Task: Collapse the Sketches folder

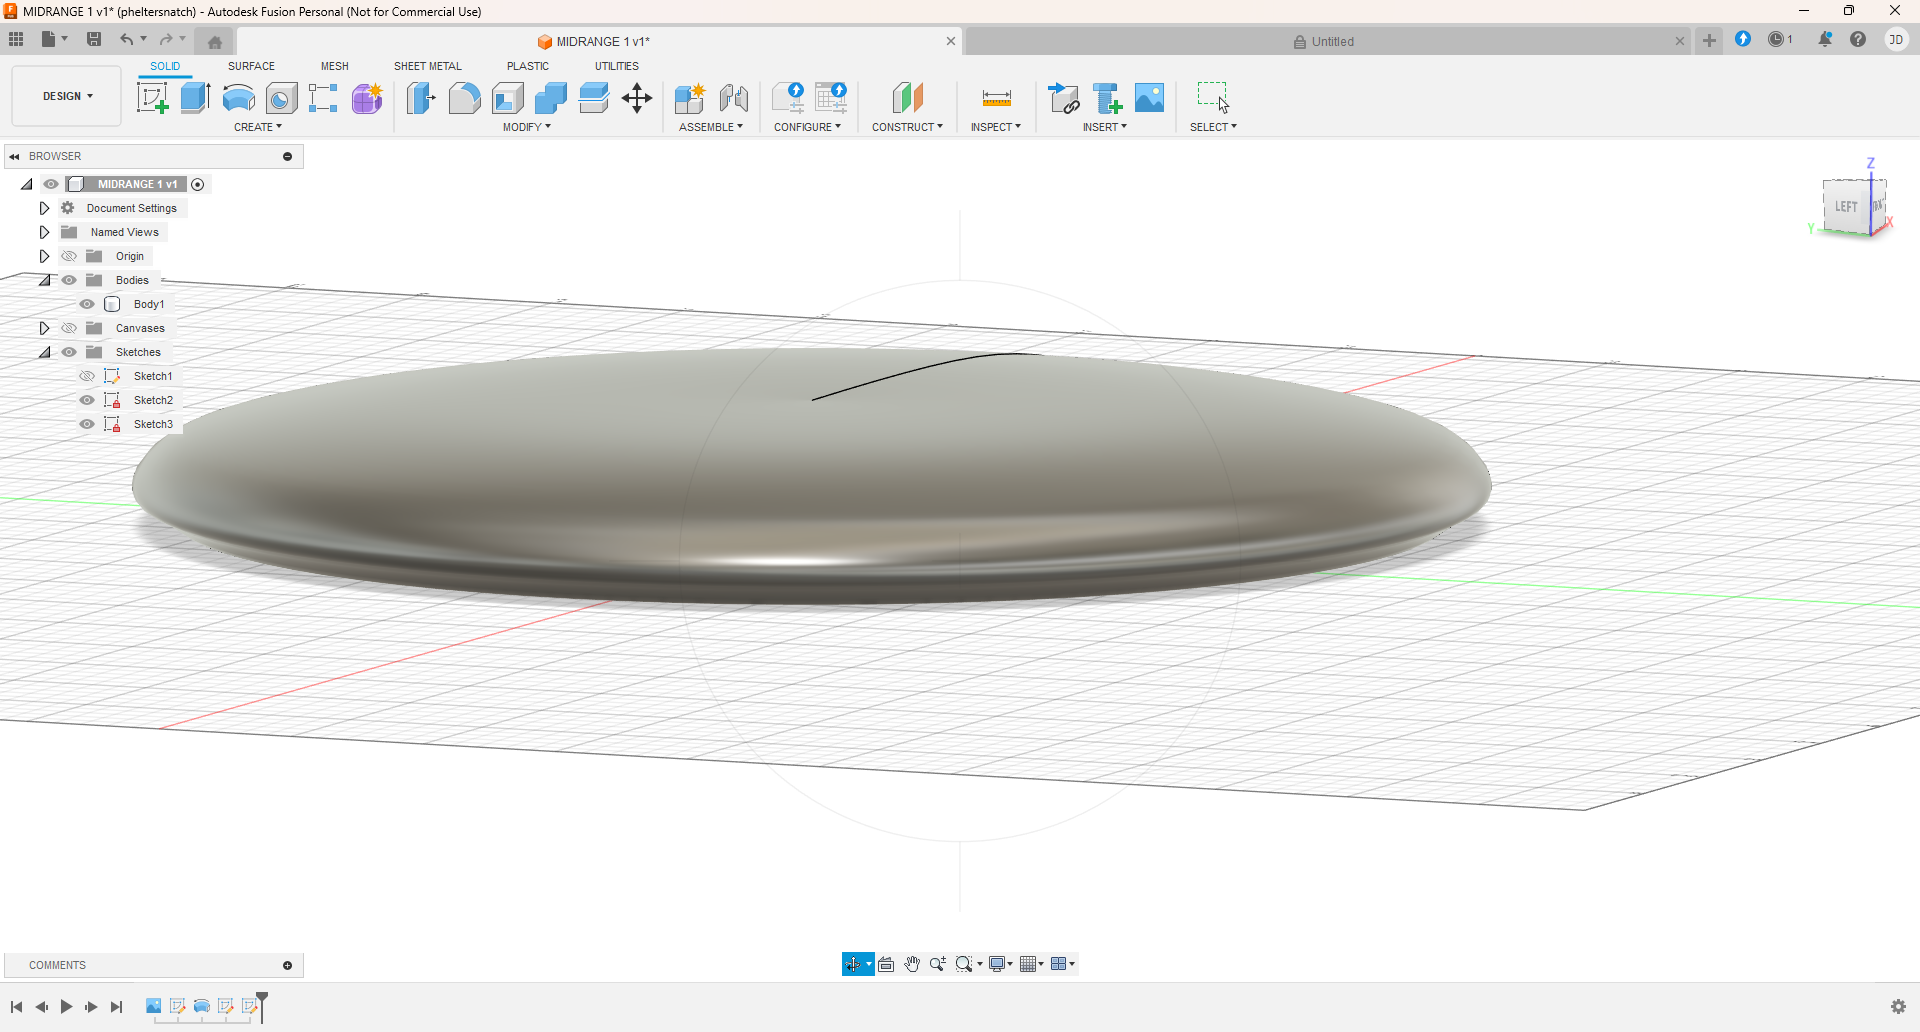Action: 44,352
